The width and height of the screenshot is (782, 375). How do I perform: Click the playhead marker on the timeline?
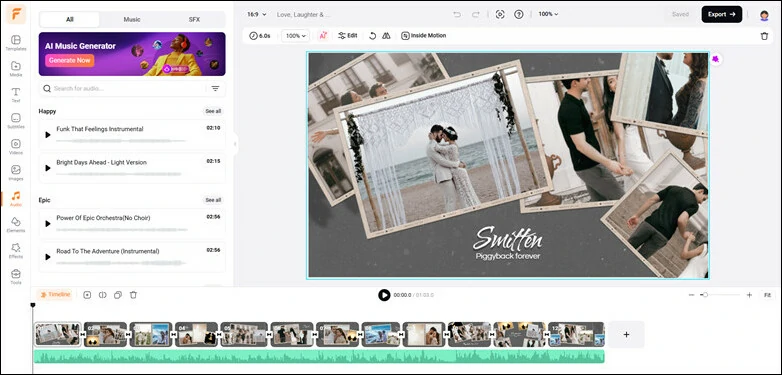click(x=33, y=305)
